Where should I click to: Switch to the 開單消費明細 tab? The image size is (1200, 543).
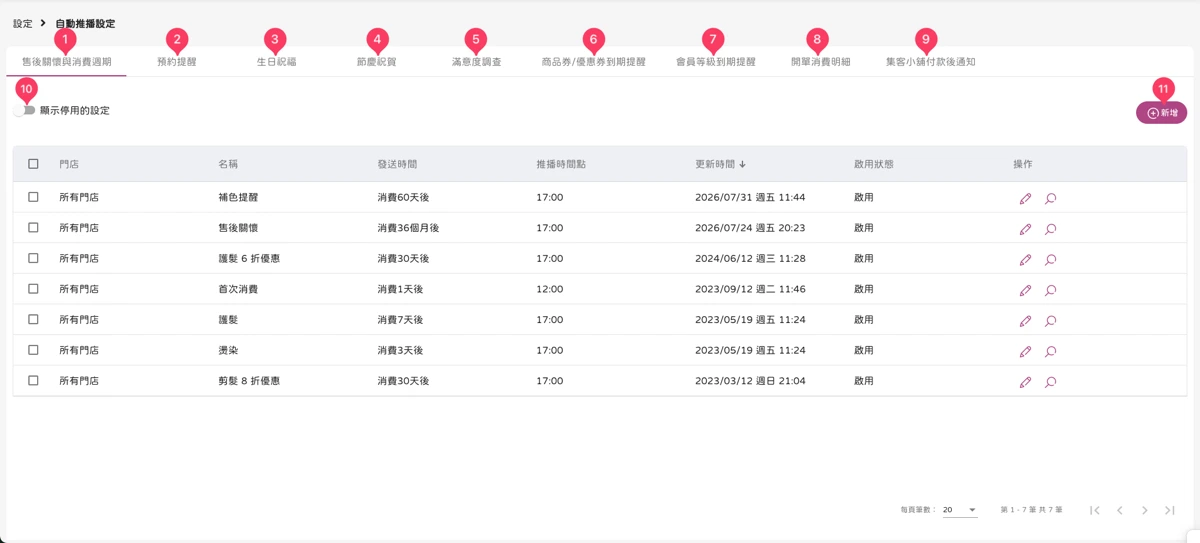[820, 62]
